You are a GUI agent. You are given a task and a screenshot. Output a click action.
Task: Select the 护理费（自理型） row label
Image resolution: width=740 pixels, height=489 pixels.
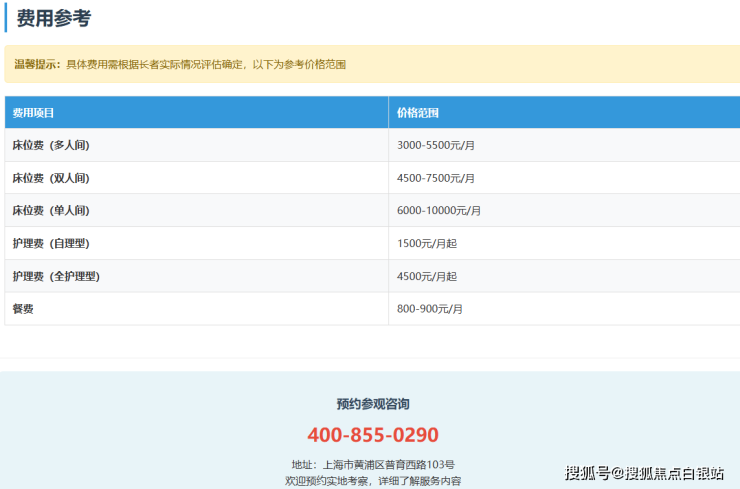tap(51, 243)
